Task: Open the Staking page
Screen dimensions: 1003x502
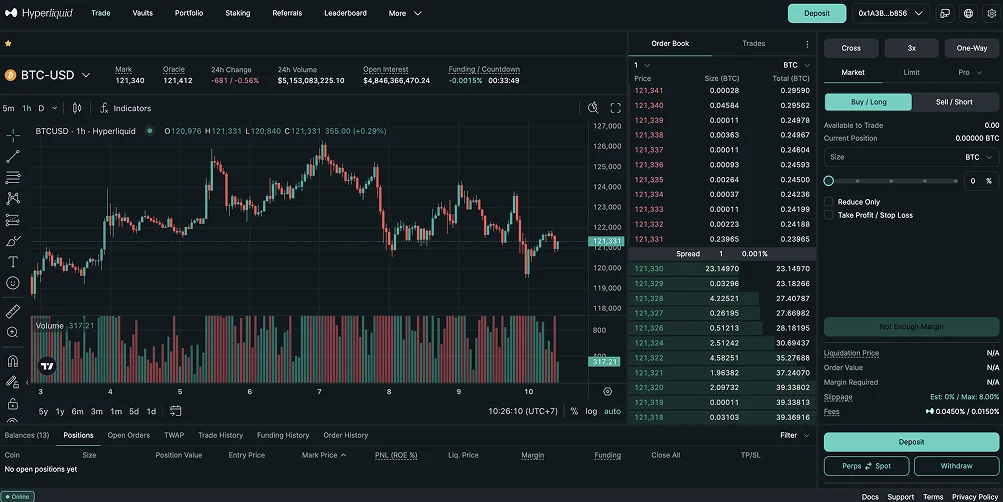Action: (237, 13)
